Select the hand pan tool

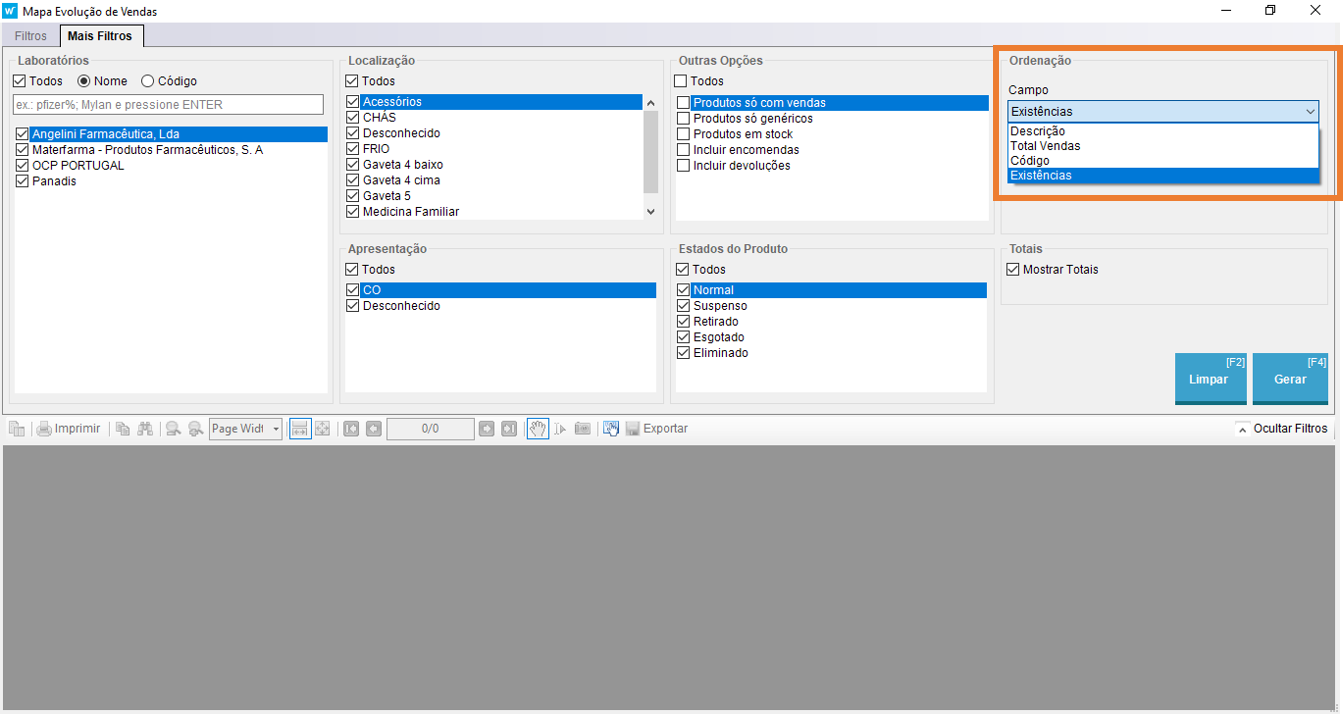(538, 429)
